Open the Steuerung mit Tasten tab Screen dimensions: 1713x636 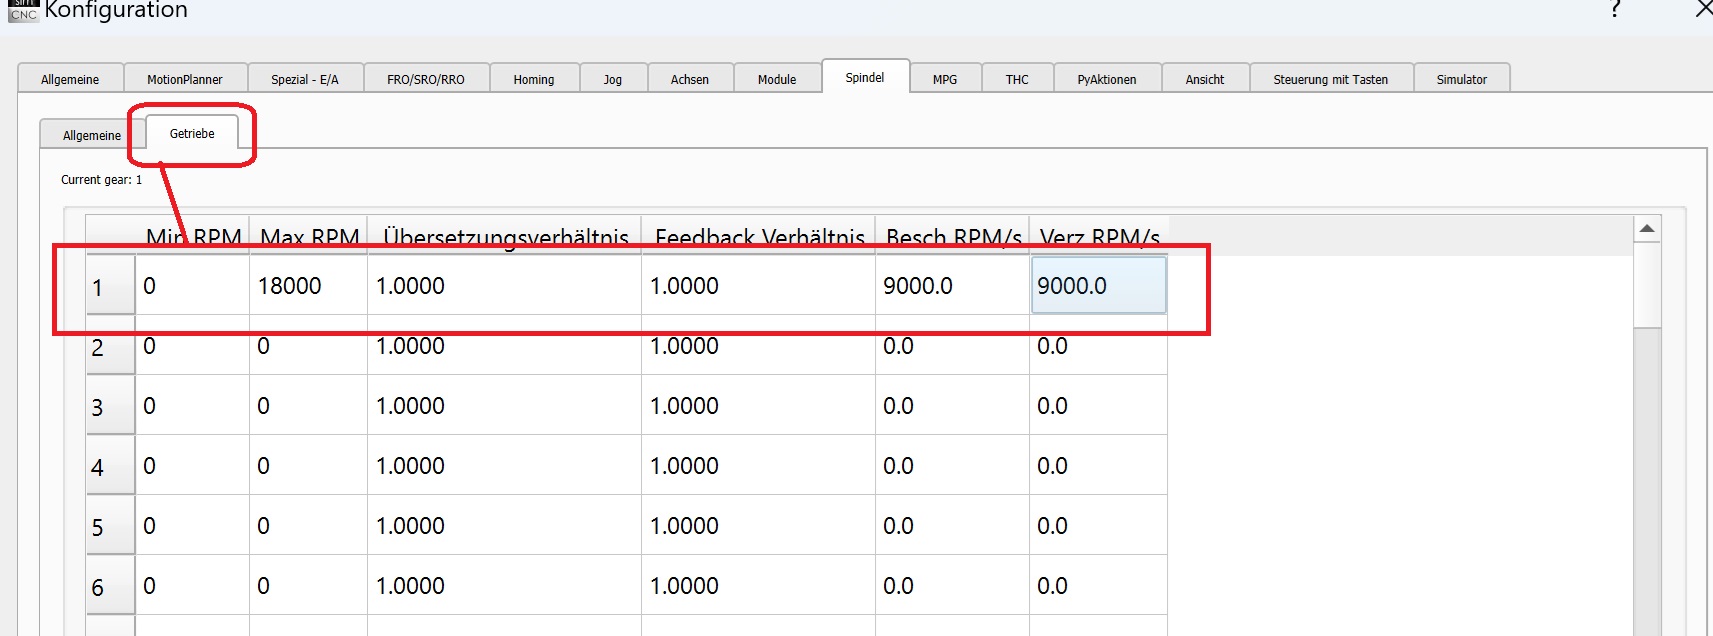1330,79
